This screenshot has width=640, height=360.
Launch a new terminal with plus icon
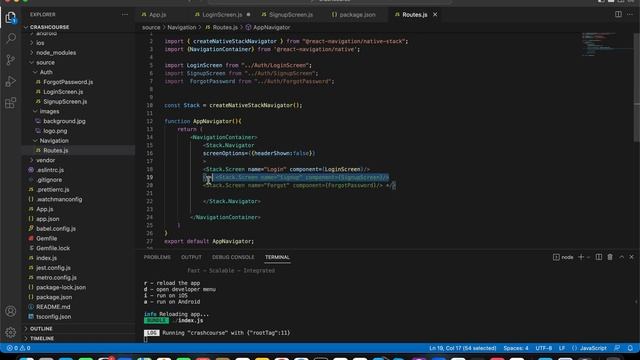581,257
